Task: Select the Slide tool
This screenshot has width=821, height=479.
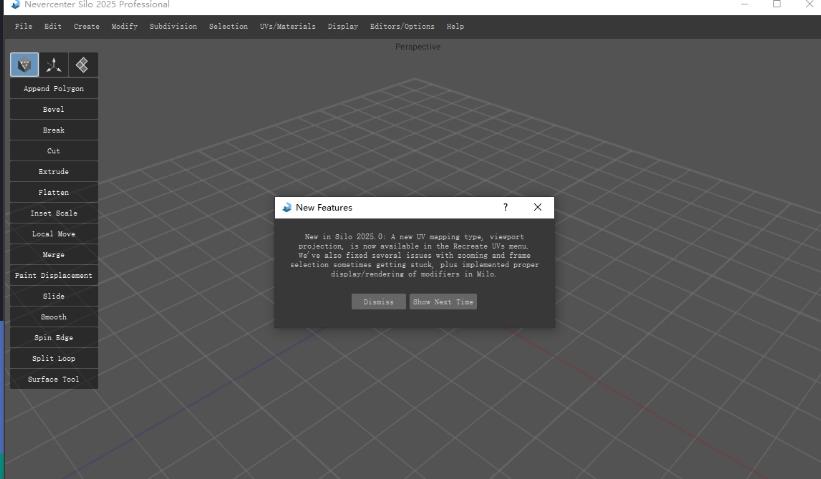Action: pyautogui.click(x=54, y=296)
